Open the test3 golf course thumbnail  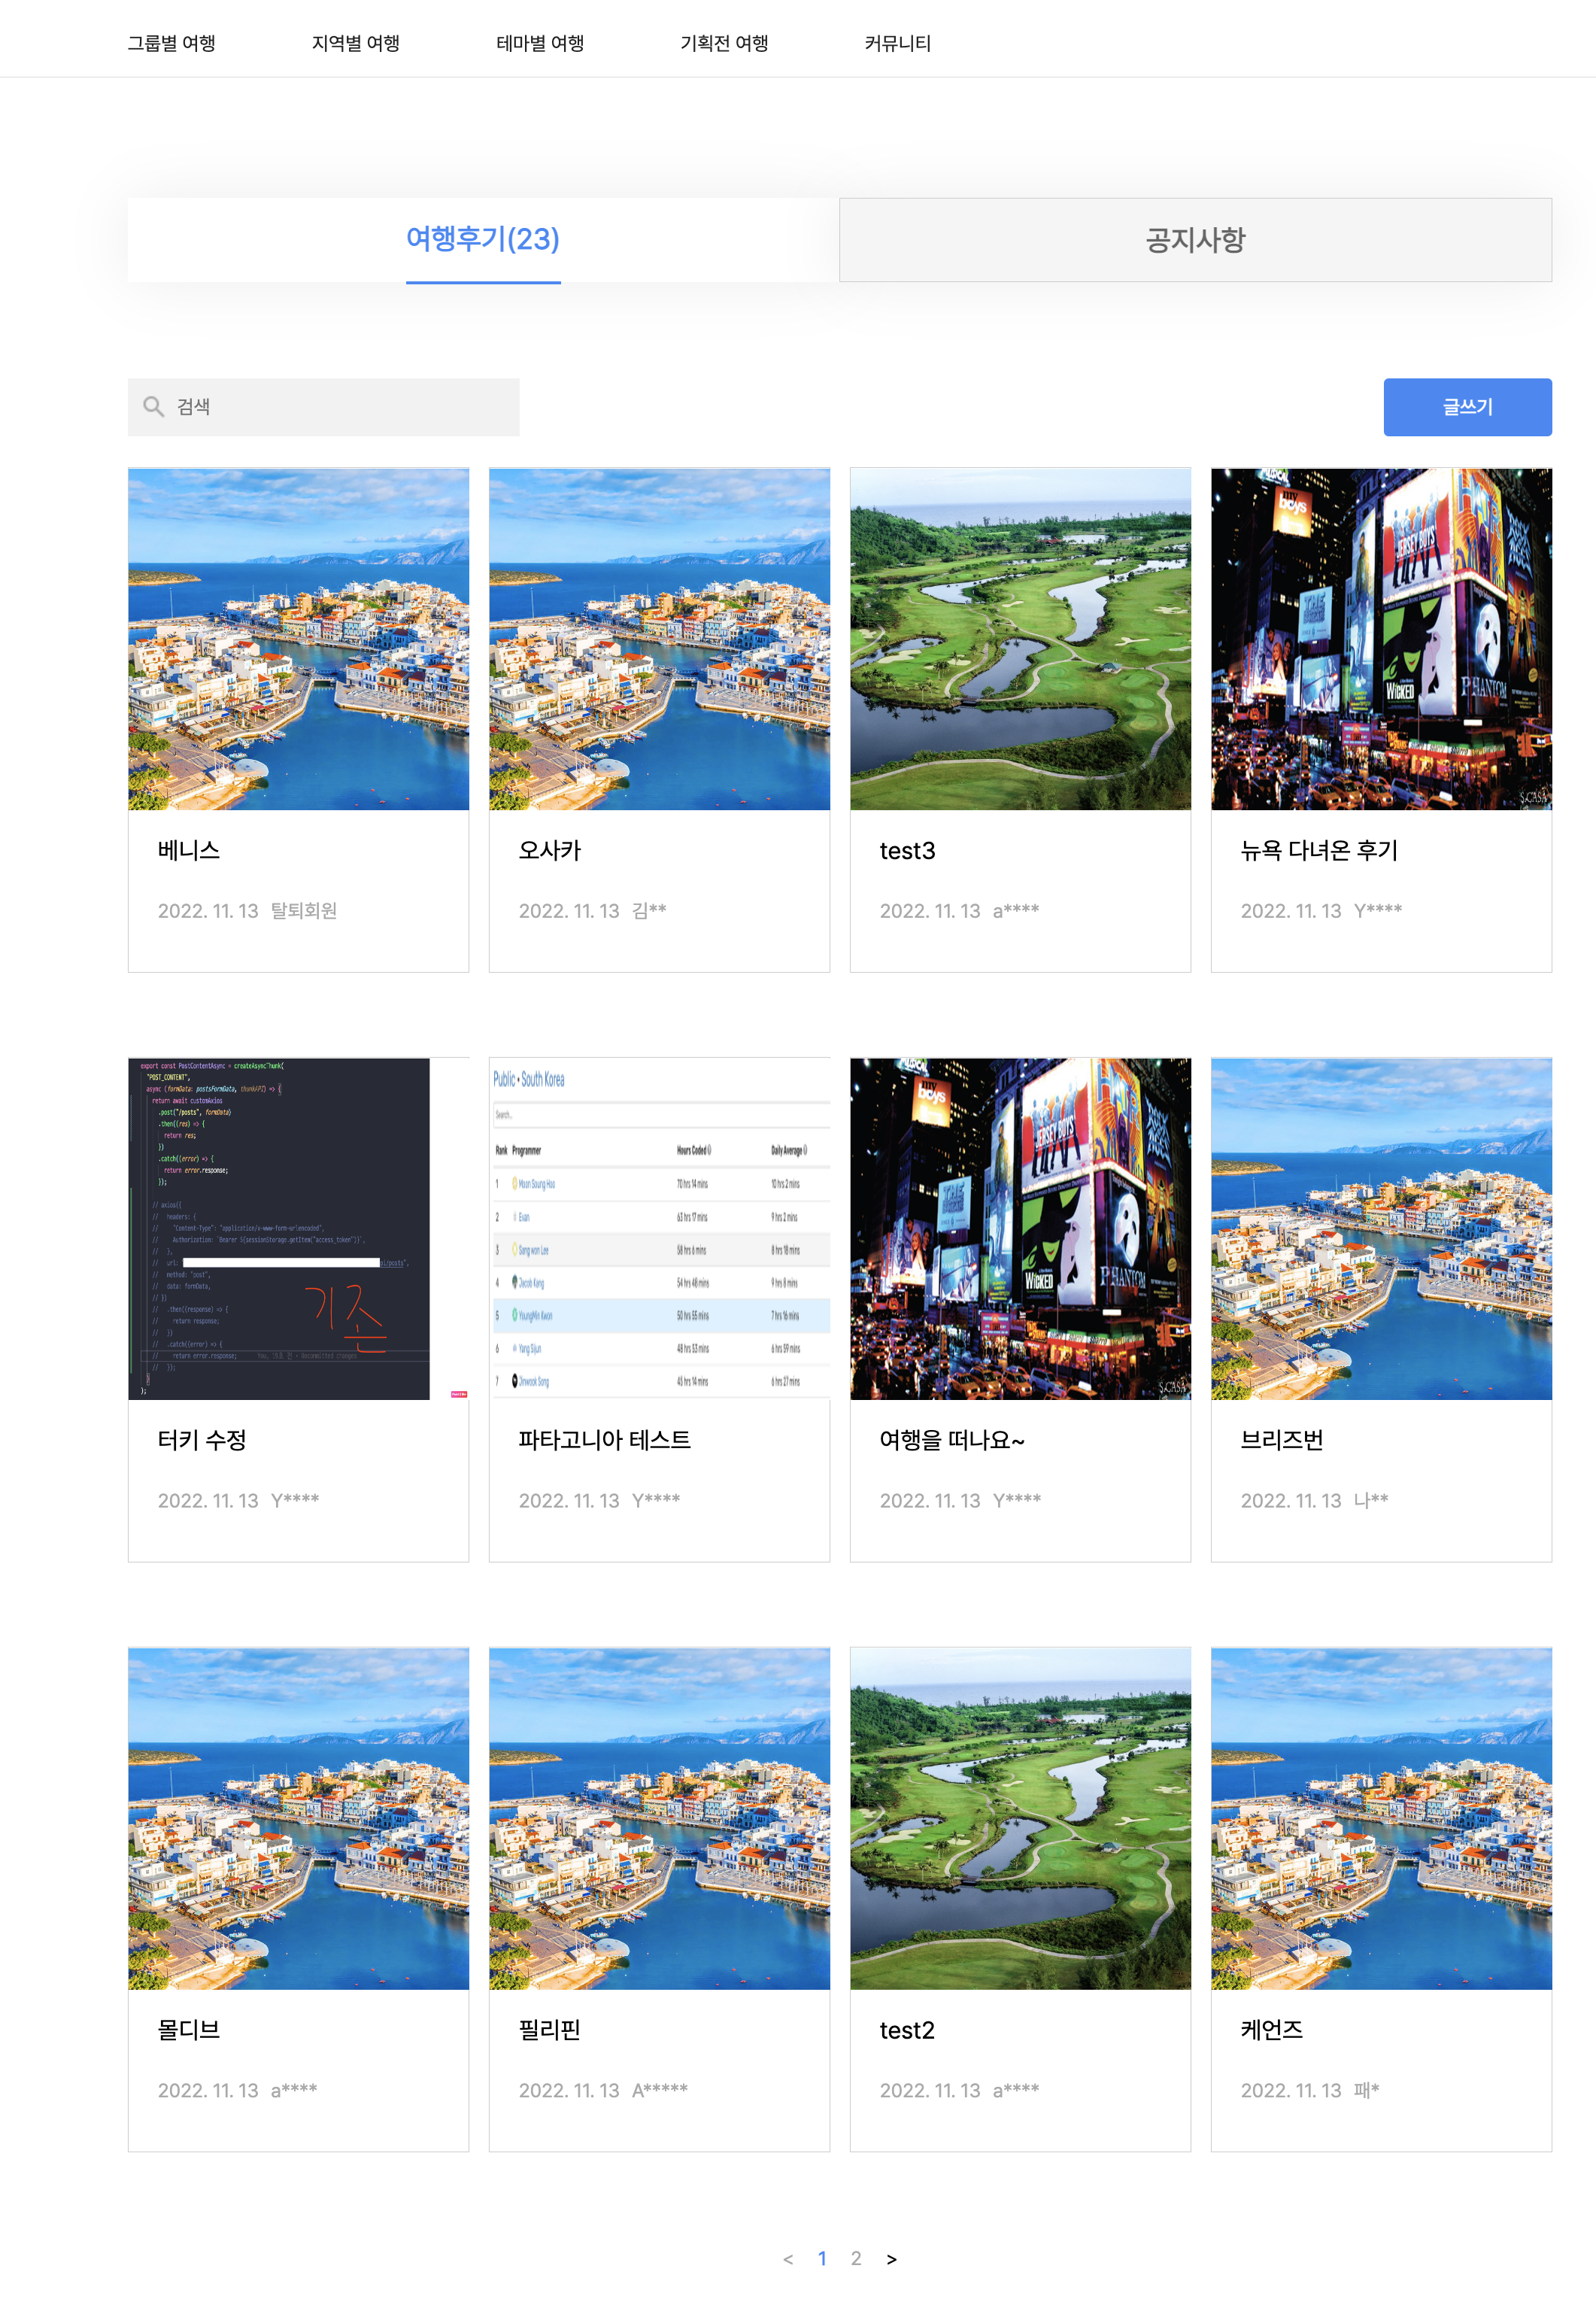1020,639
